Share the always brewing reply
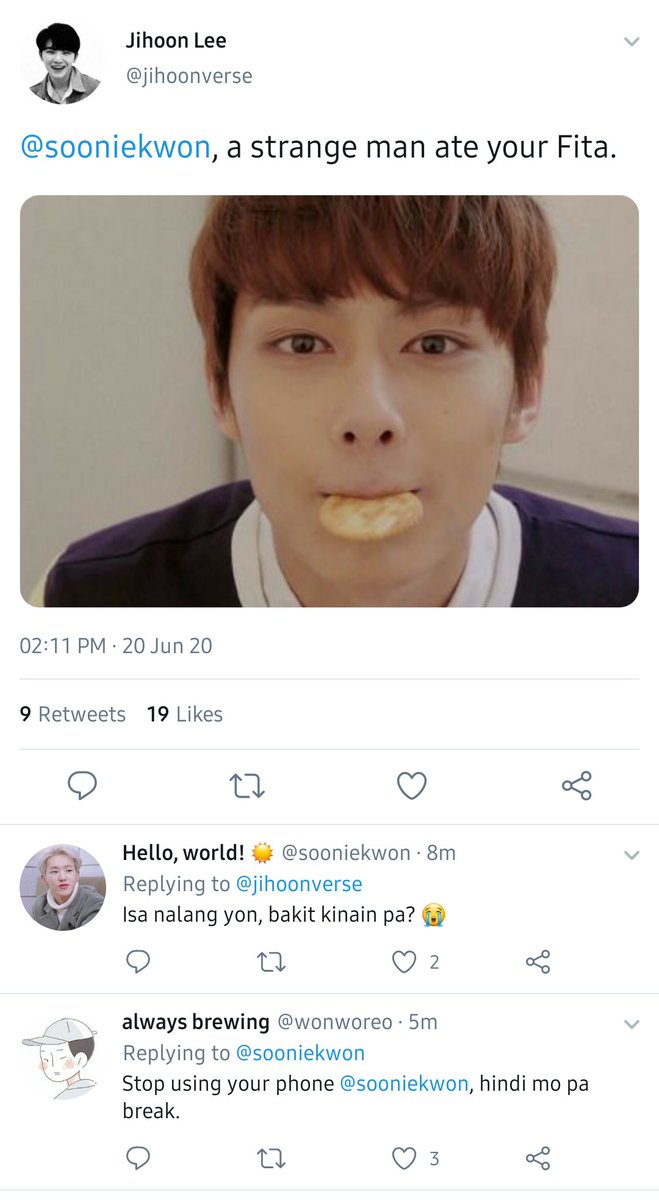The width and height of the screenshot is (659, 1200). click(x=538, y=1158)
